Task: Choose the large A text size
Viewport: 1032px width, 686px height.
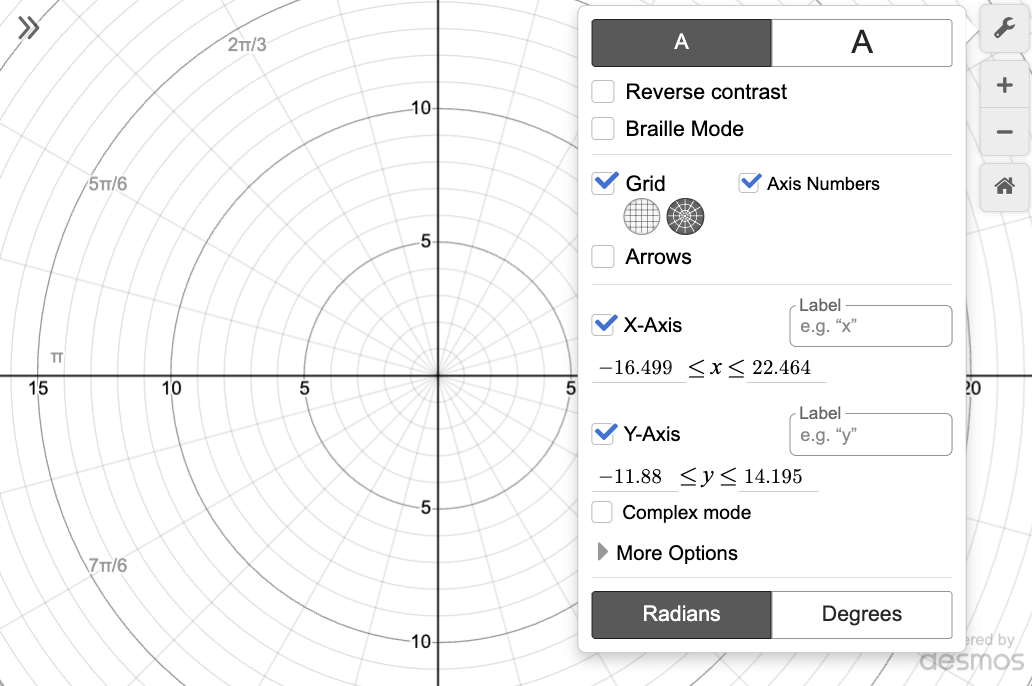Action: [862, 43]
